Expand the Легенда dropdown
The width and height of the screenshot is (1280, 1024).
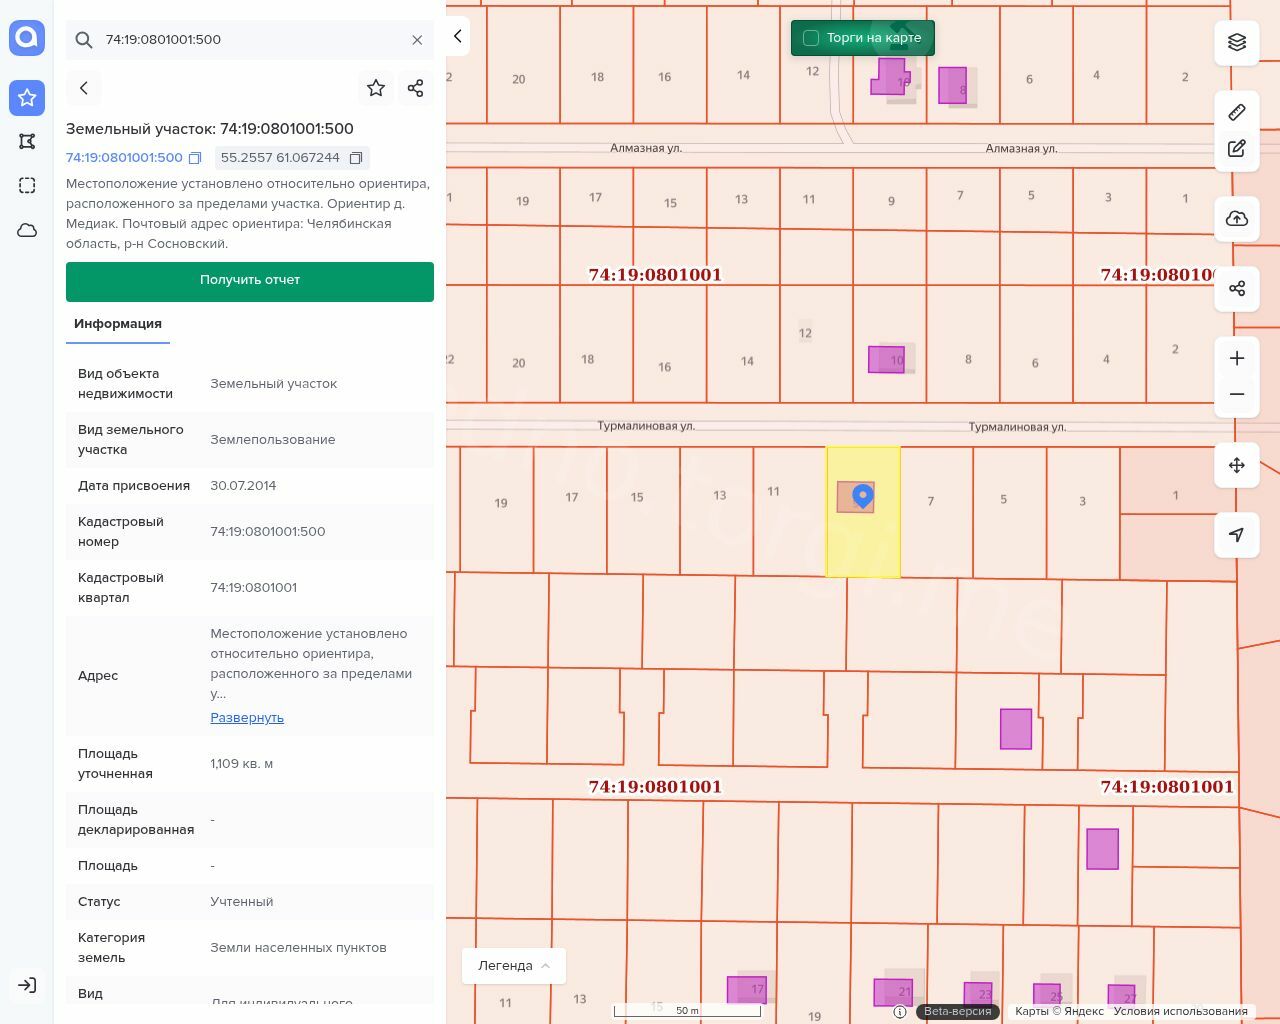click(x=514, y=966)
